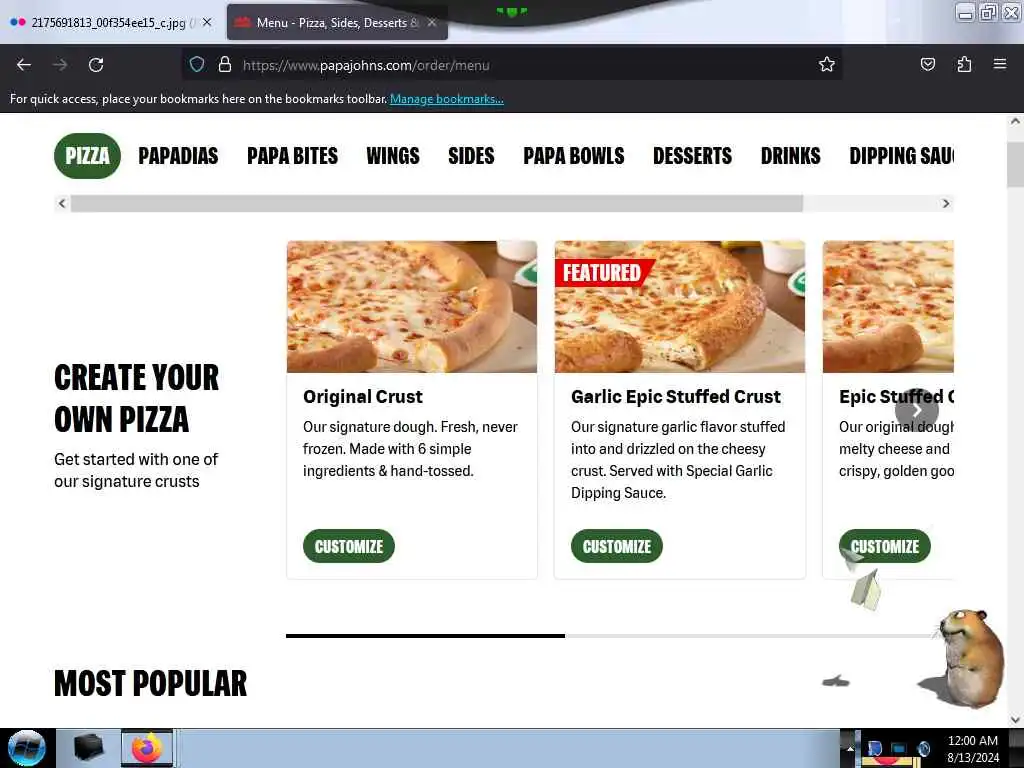Click the page scrollbar down arrow
Viewport: 1024px width, 768px height.
pos(1015,720)
